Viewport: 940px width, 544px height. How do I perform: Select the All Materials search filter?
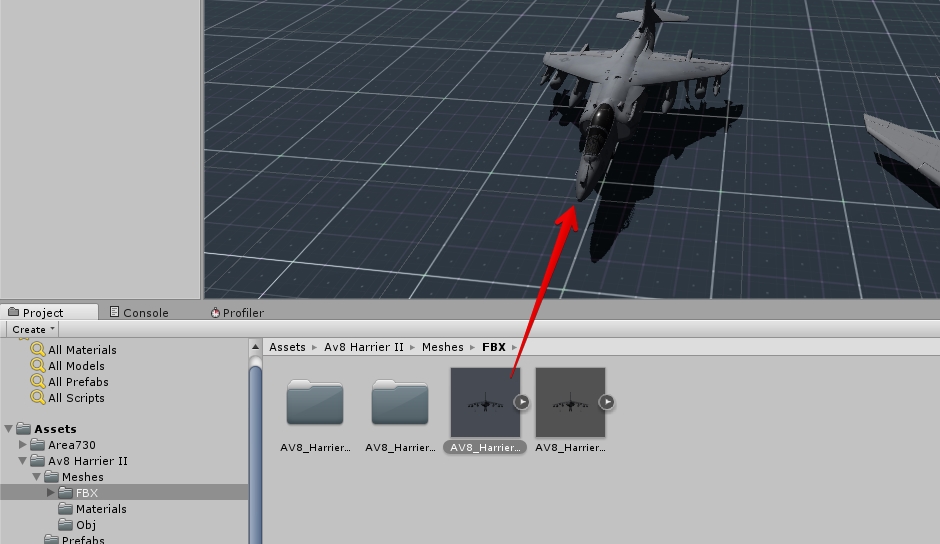click(82, 350)
